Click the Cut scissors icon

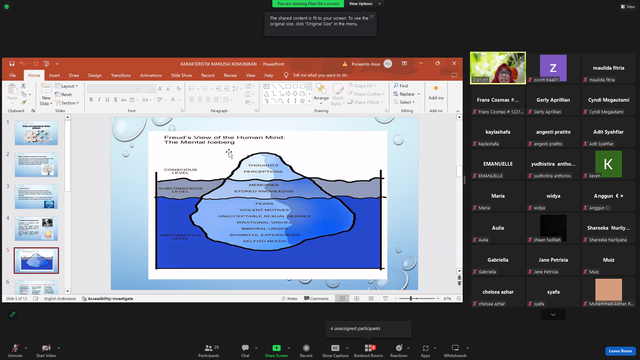[x=24, y=86]
